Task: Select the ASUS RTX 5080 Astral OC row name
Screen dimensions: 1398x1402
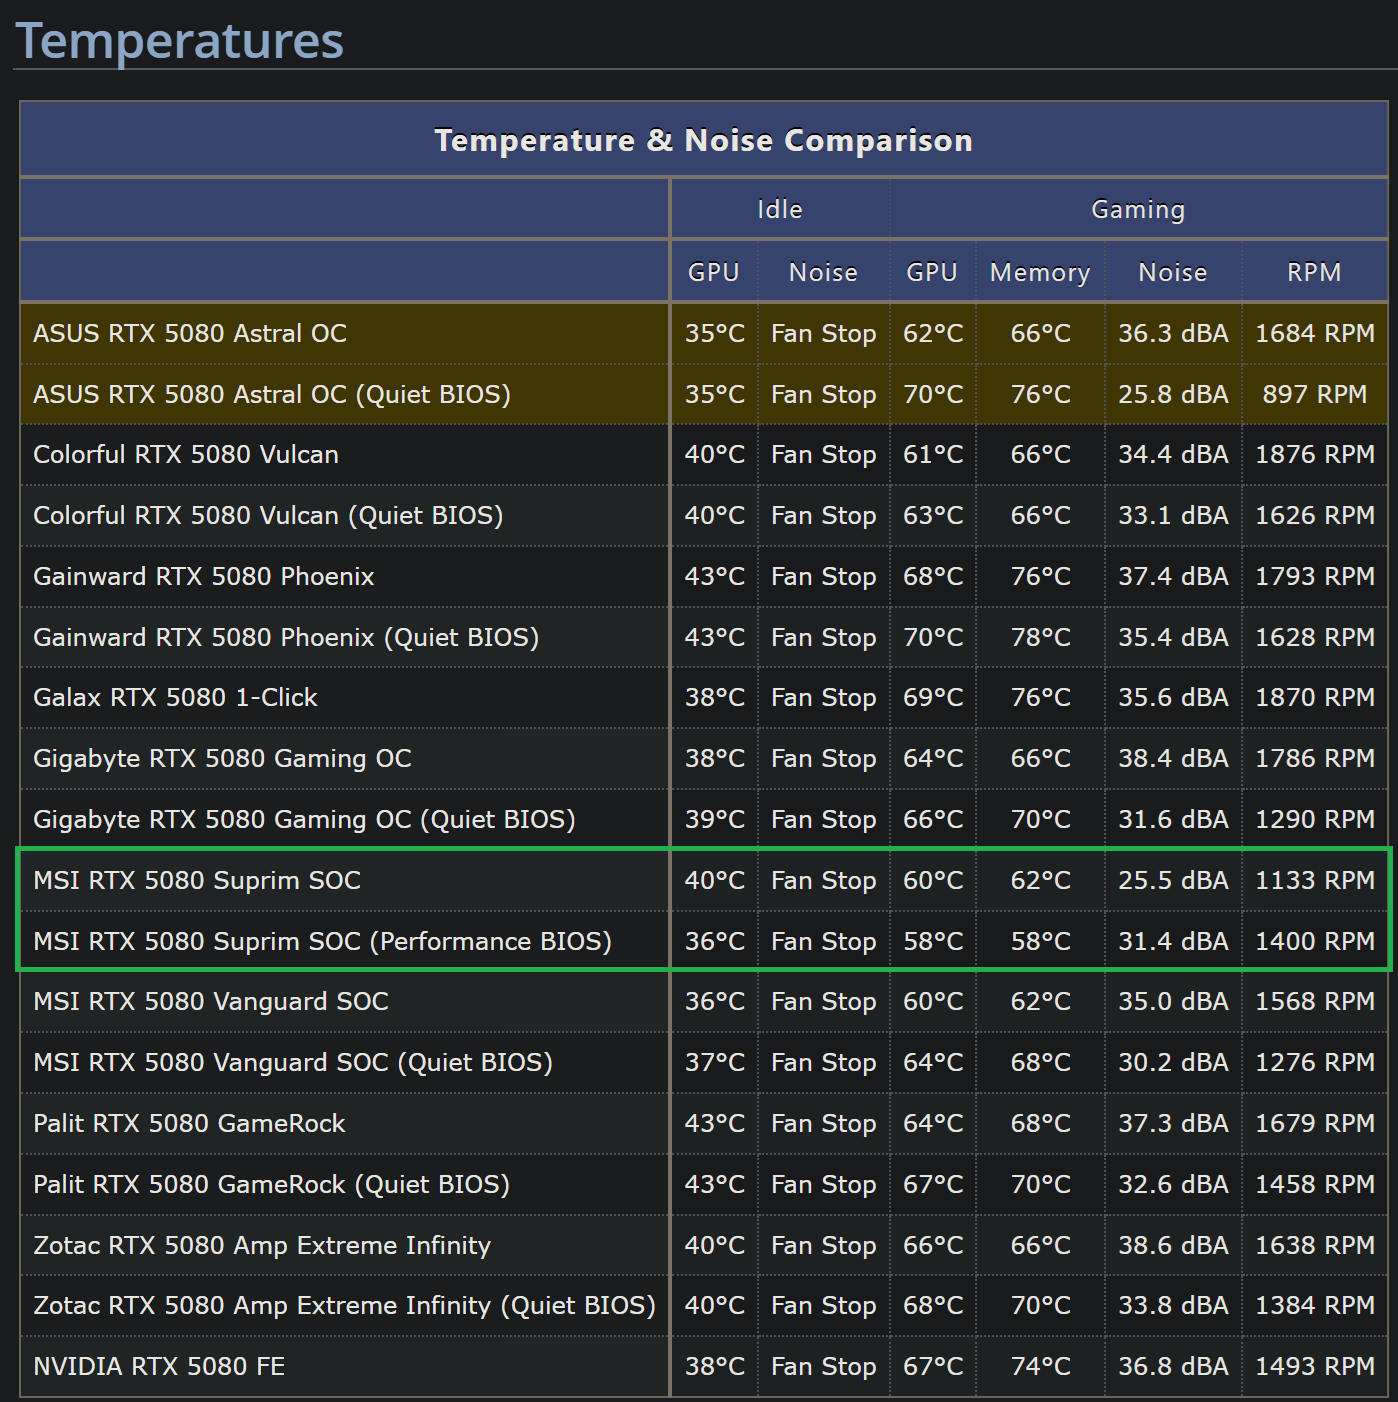Action: pyautogui.click(x=190, y=333)
